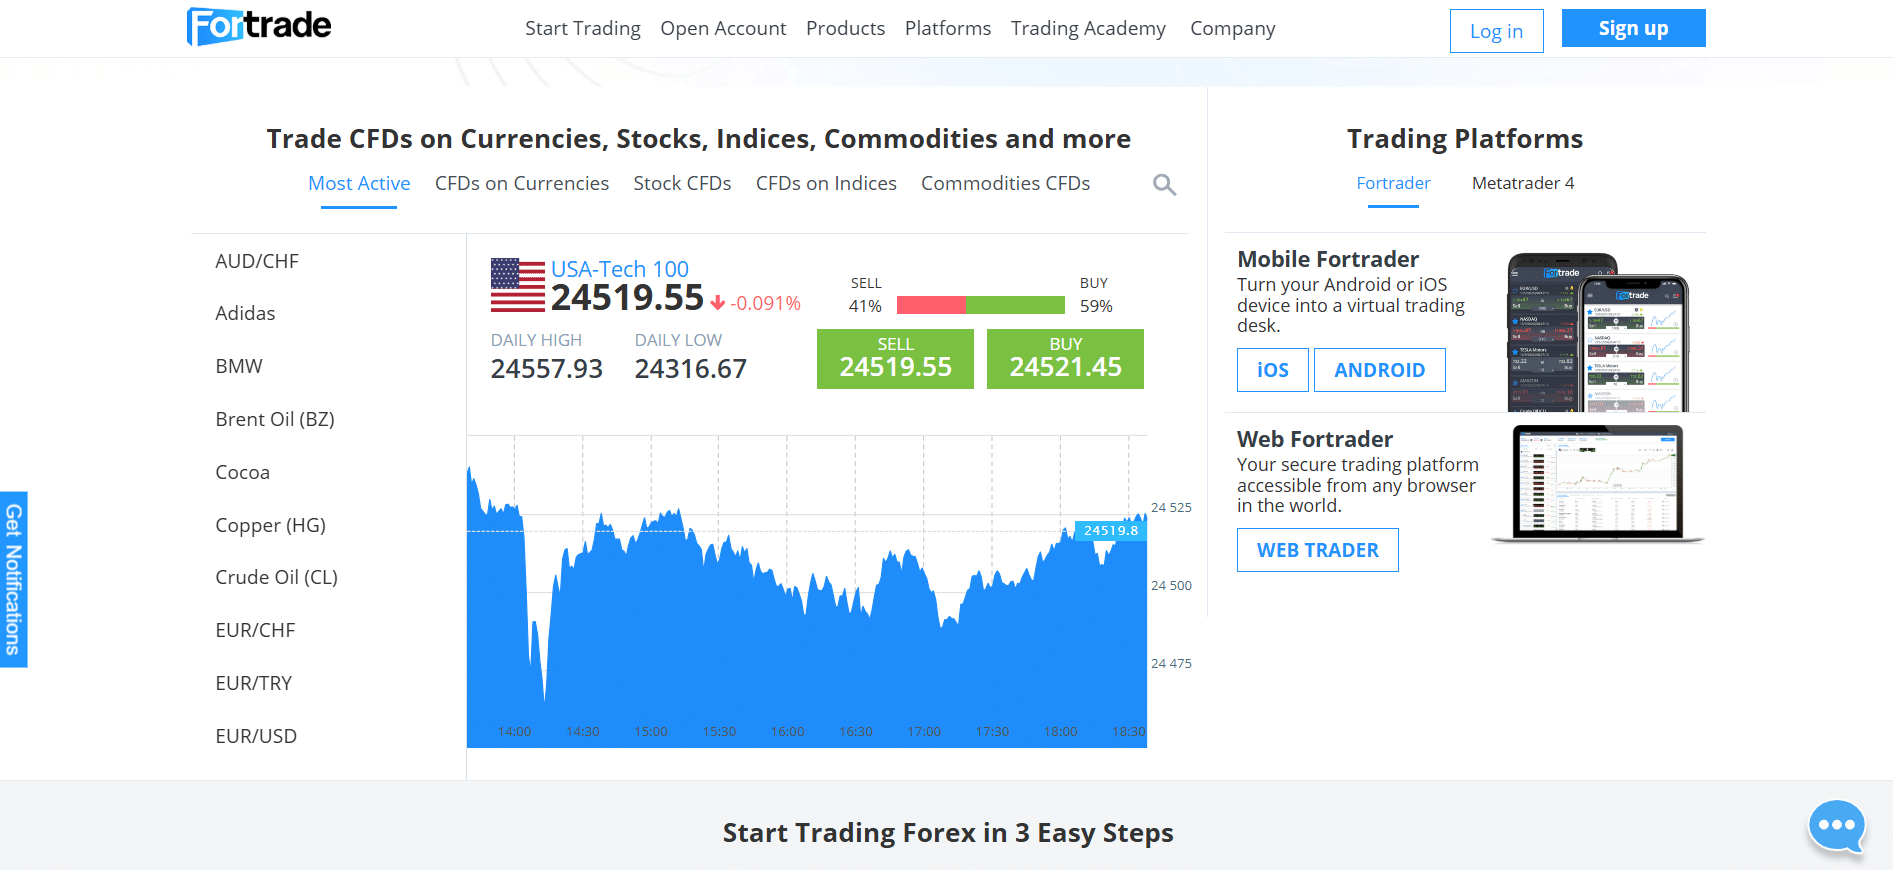This screenshot has width=1893, height=870.
Task: Click the Sign up button
Action: click(1634, 28)
